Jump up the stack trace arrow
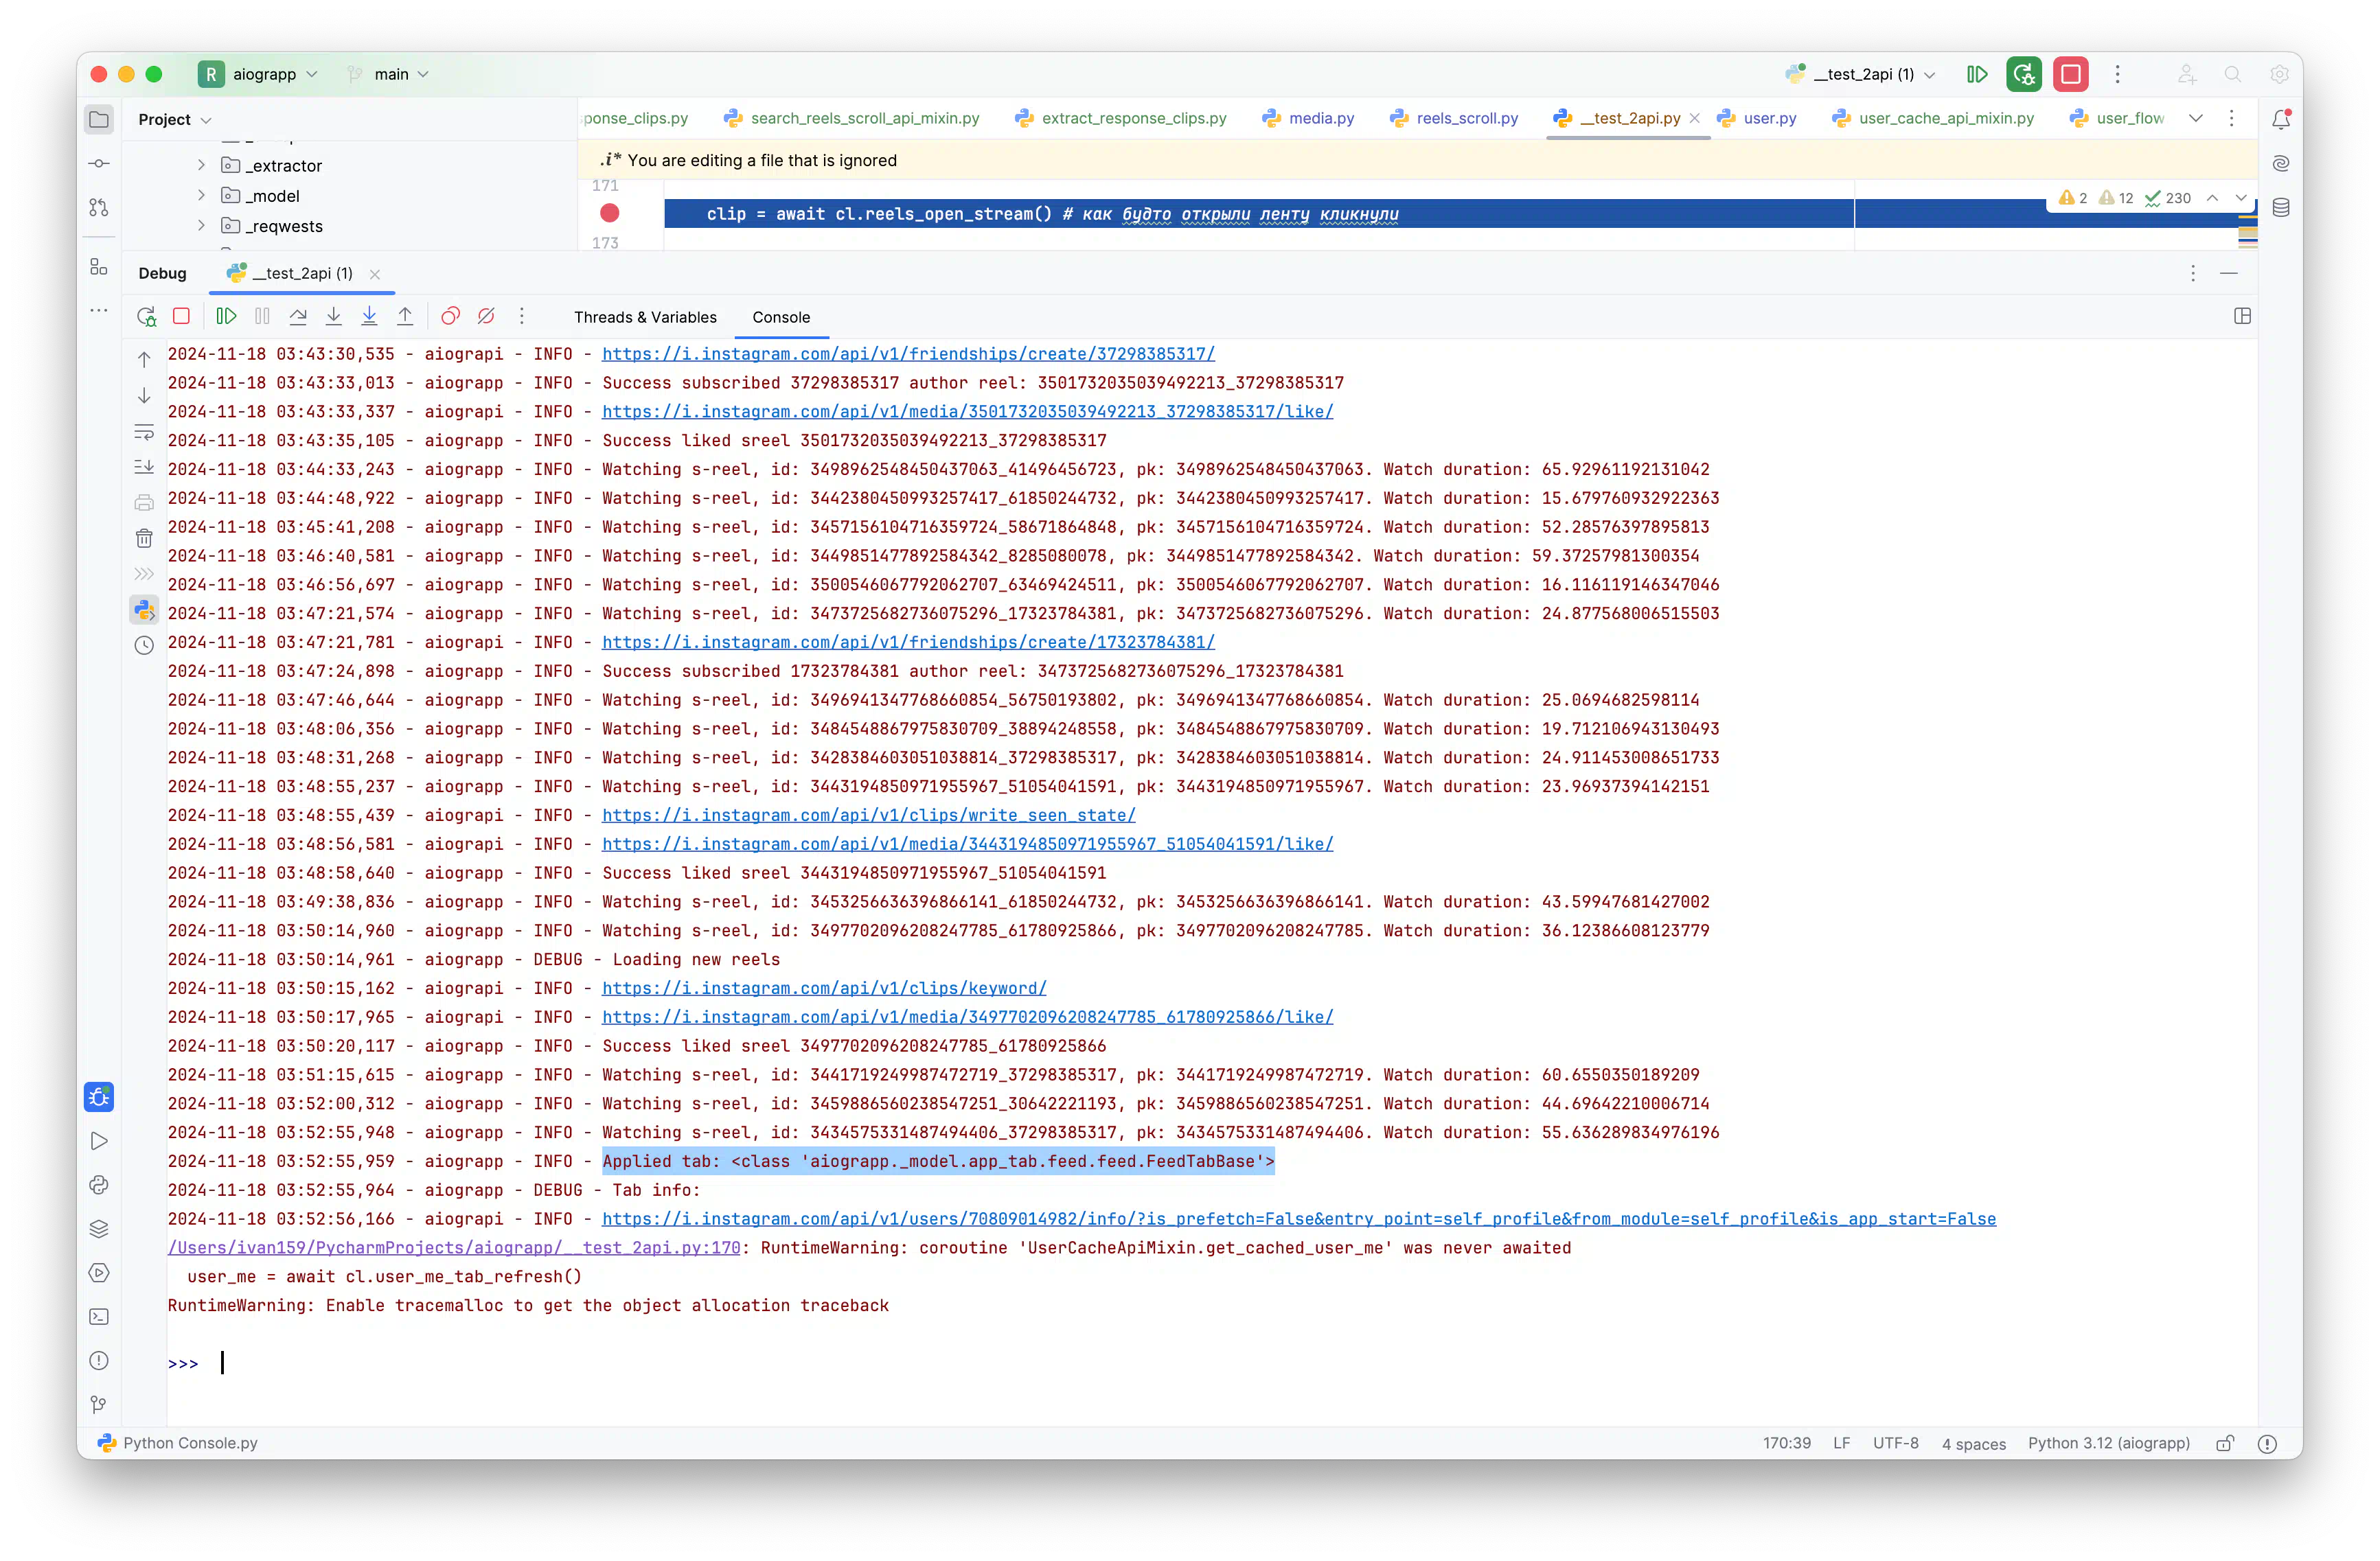The image size is (2380, 1561). tap(144, 360)
